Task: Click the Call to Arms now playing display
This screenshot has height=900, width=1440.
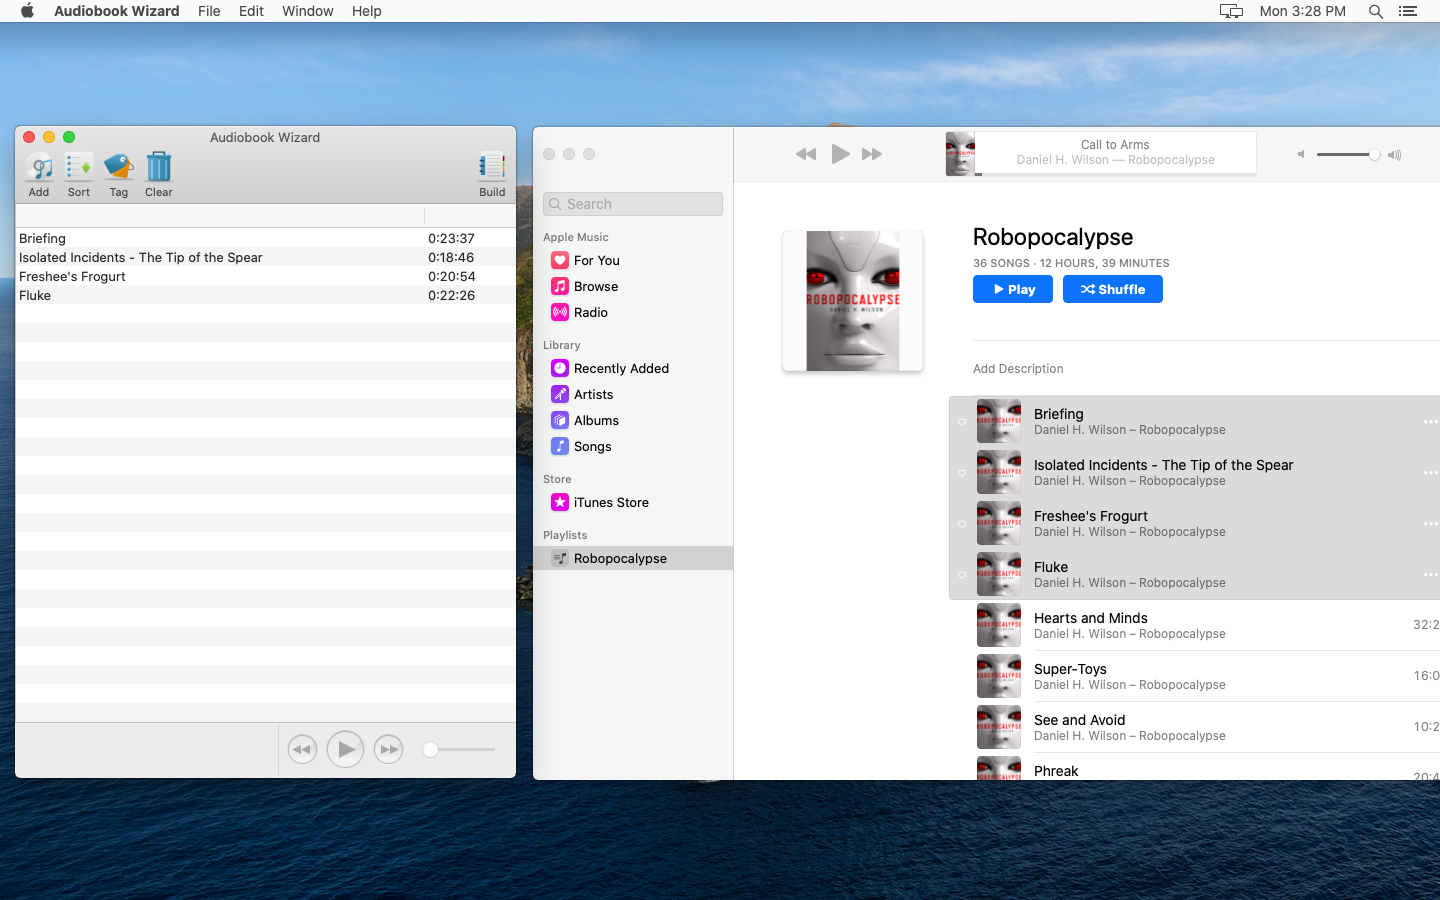Action: tap(1115, 153)
